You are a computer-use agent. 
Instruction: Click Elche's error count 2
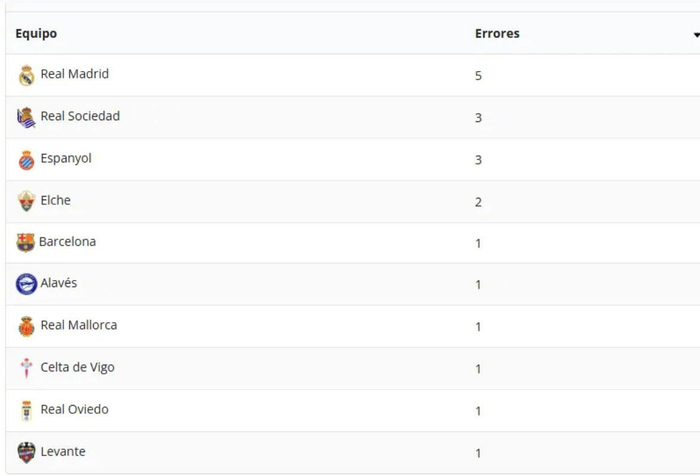point(479,202)
